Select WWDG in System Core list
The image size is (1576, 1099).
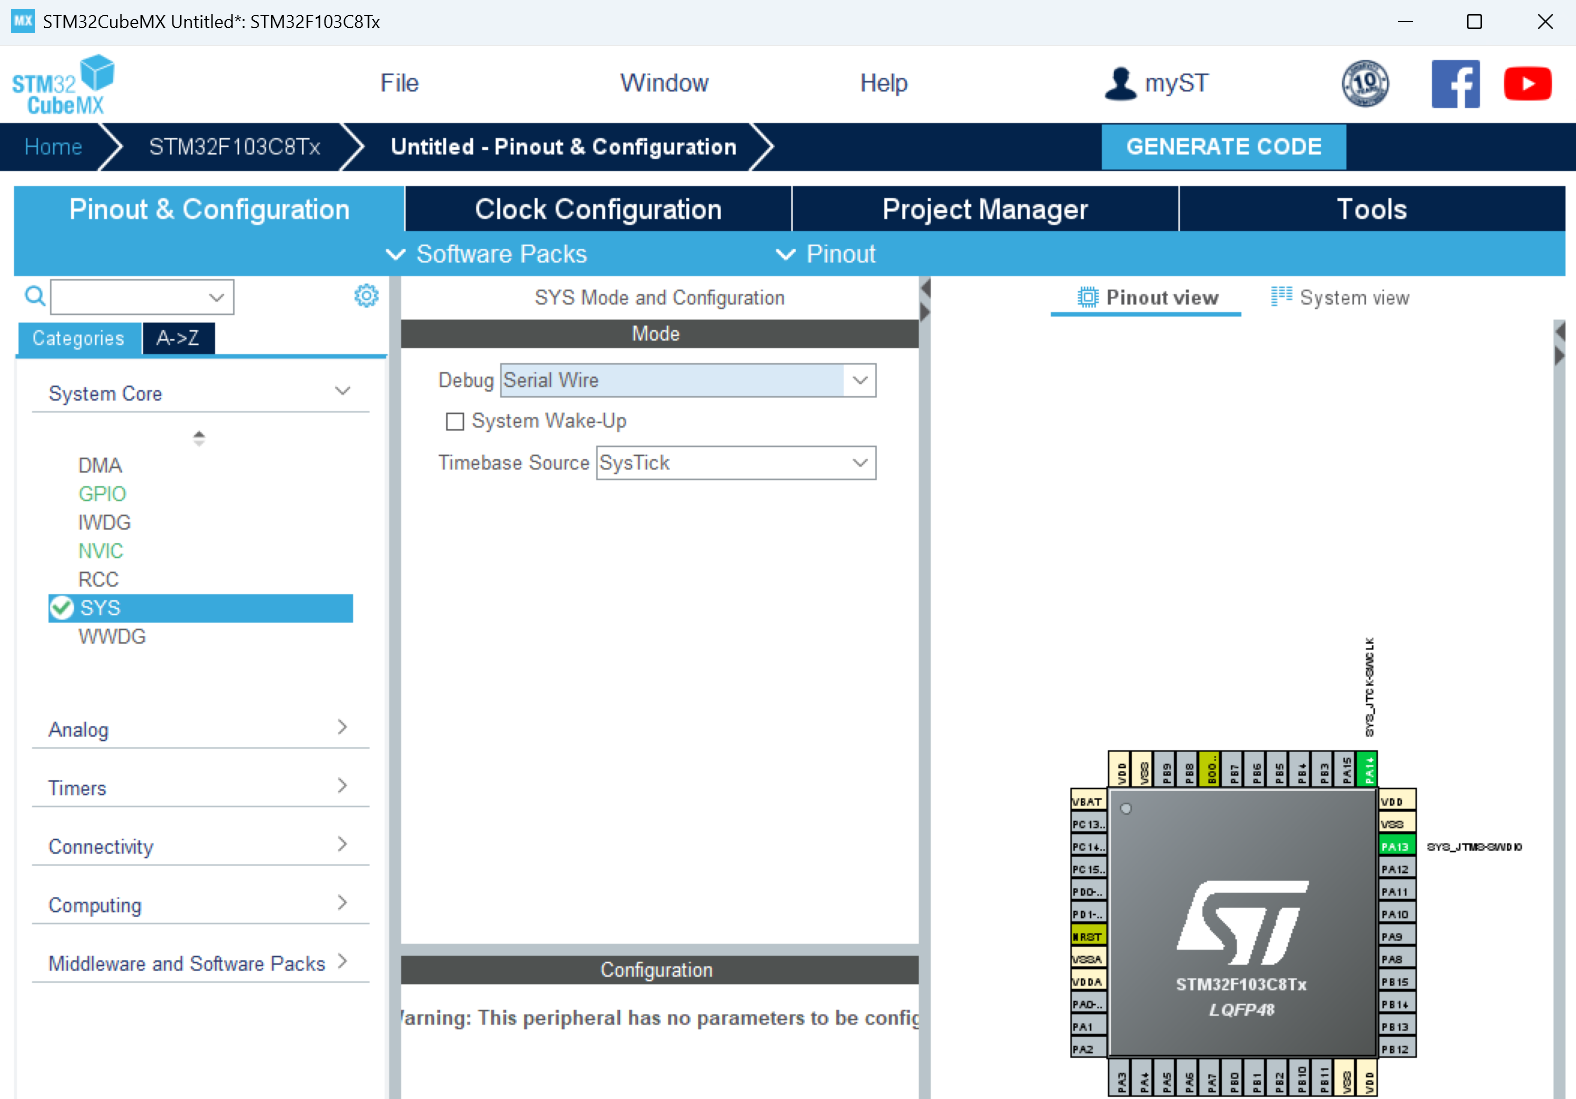pyautogui.click(x=112, y=636)
